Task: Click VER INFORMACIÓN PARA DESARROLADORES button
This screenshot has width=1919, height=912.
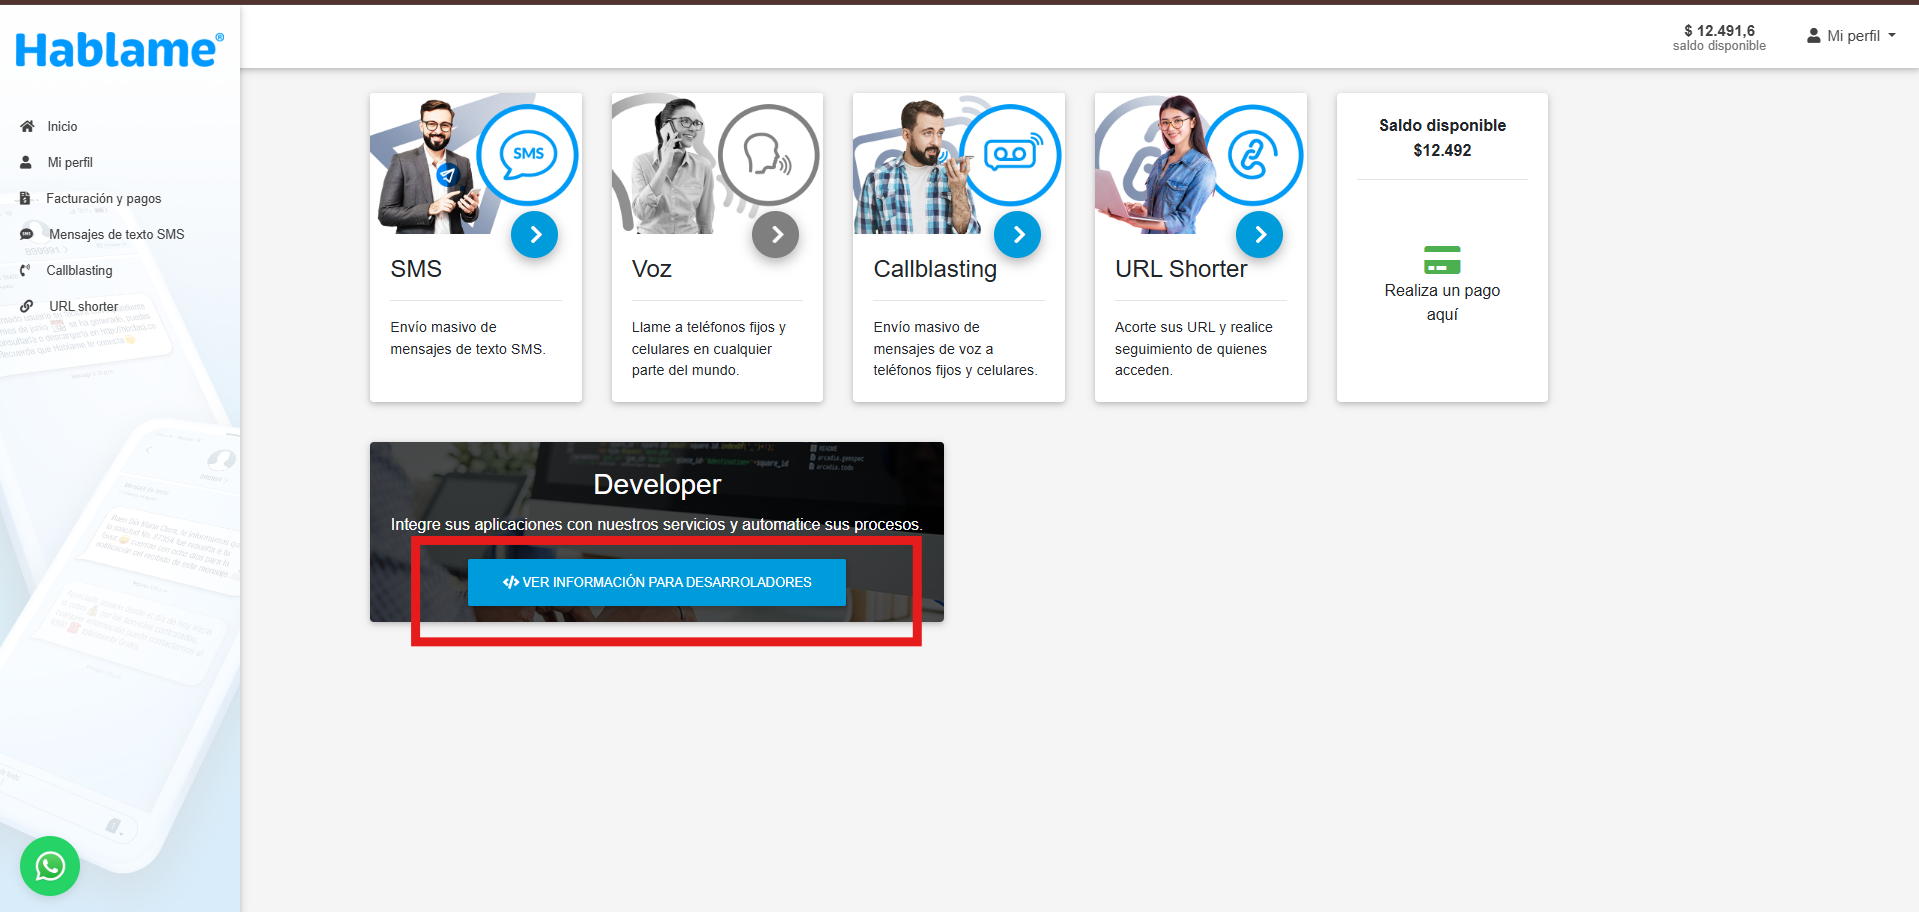Action: tap(657, 582)
